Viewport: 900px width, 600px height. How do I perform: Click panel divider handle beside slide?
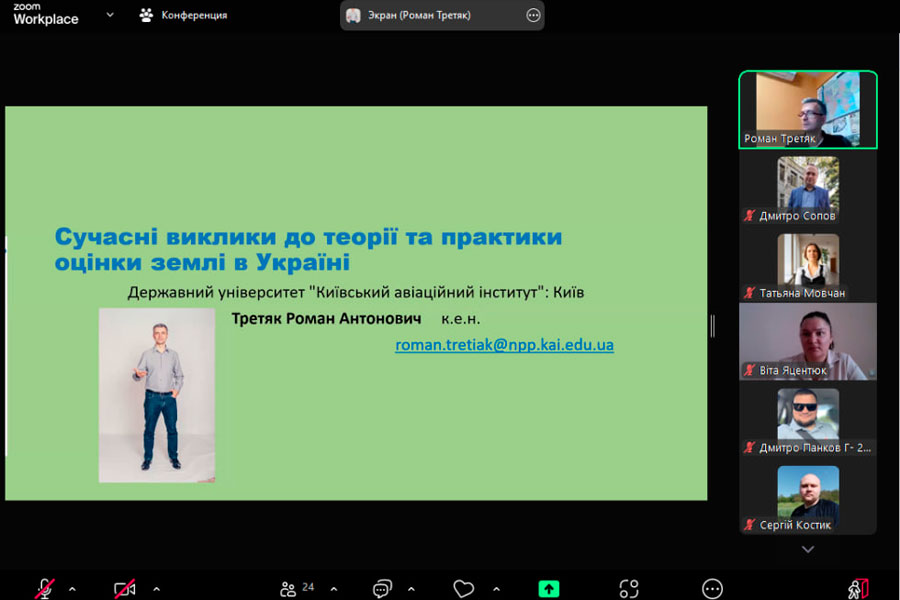coord(712,326)
